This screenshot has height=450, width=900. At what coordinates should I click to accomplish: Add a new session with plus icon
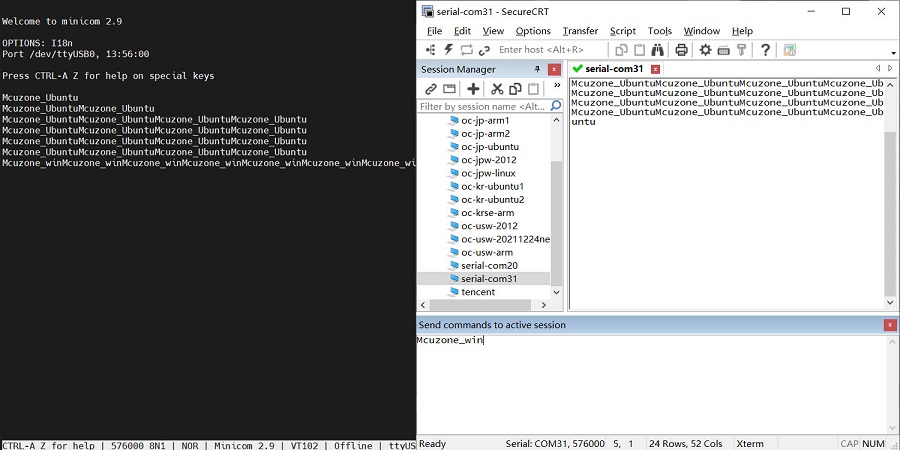pyautogui.click(x=473, y=88)
